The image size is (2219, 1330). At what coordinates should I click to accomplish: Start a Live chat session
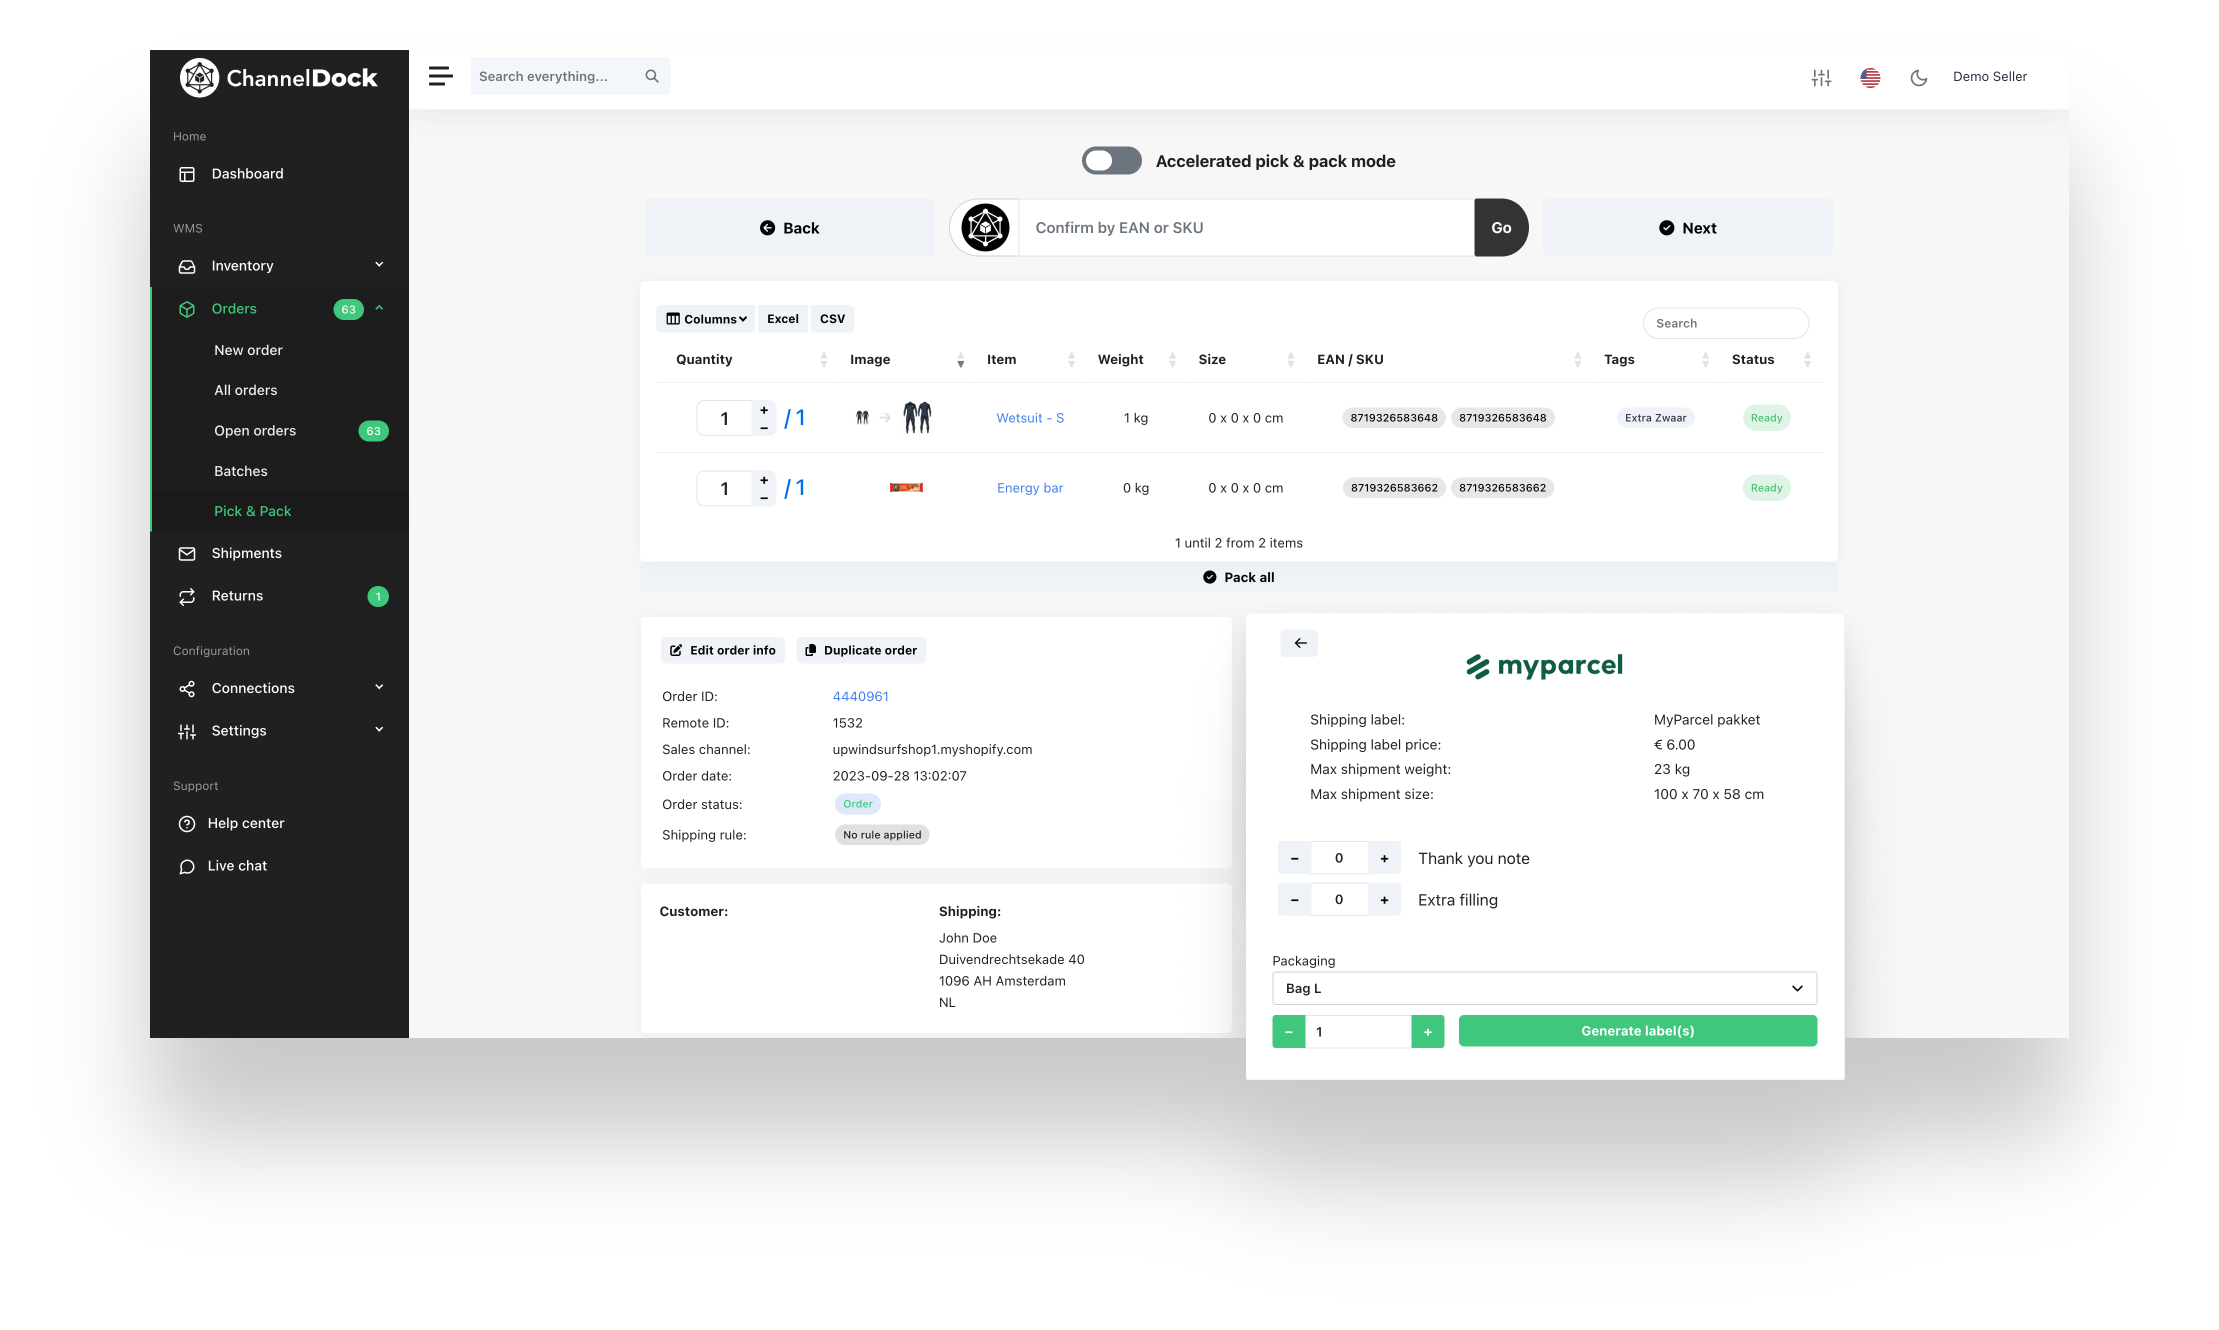point(236,865)
